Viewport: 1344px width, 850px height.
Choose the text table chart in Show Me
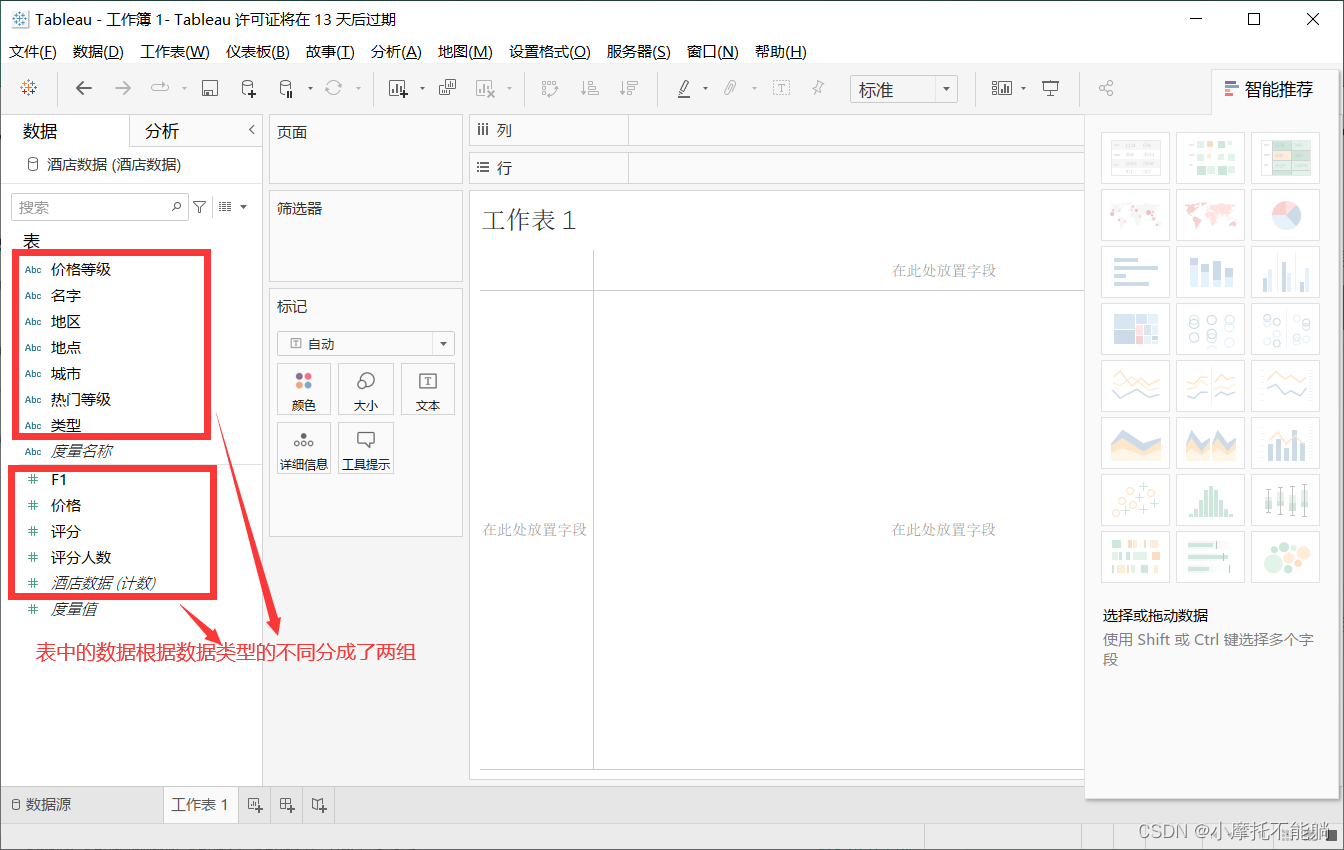click(x=1135, y=158)
